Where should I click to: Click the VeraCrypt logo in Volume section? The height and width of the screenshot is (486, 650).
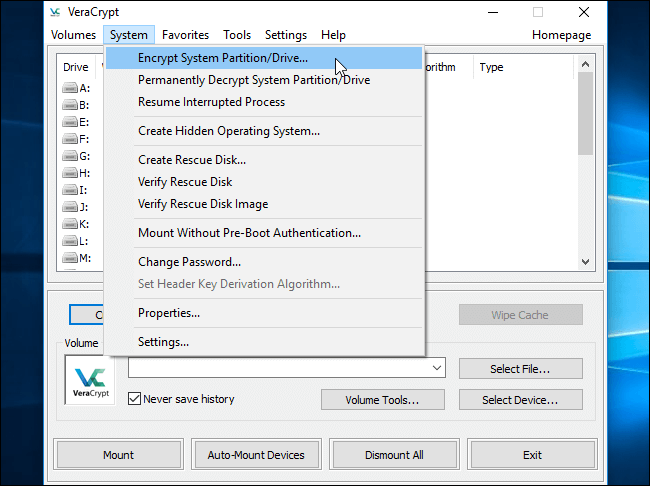click(90, 380)
